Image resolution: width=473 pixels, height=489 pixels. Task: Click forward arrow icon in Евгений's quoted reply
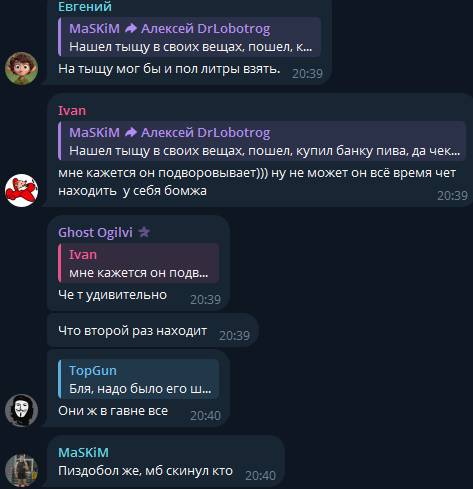(131, 29)
